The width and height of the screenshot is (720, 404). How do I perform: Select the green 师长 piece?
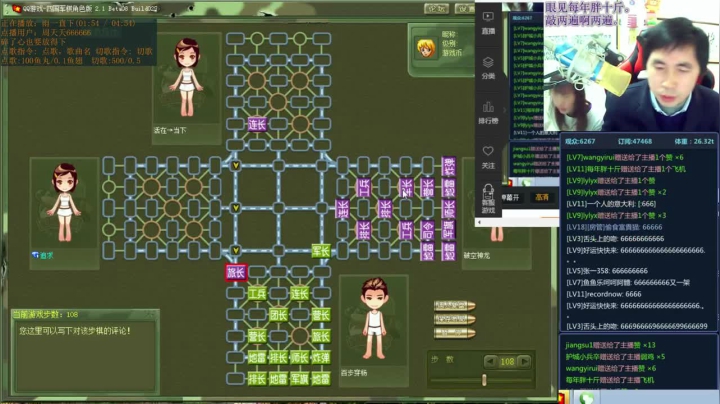pos(299,358)
